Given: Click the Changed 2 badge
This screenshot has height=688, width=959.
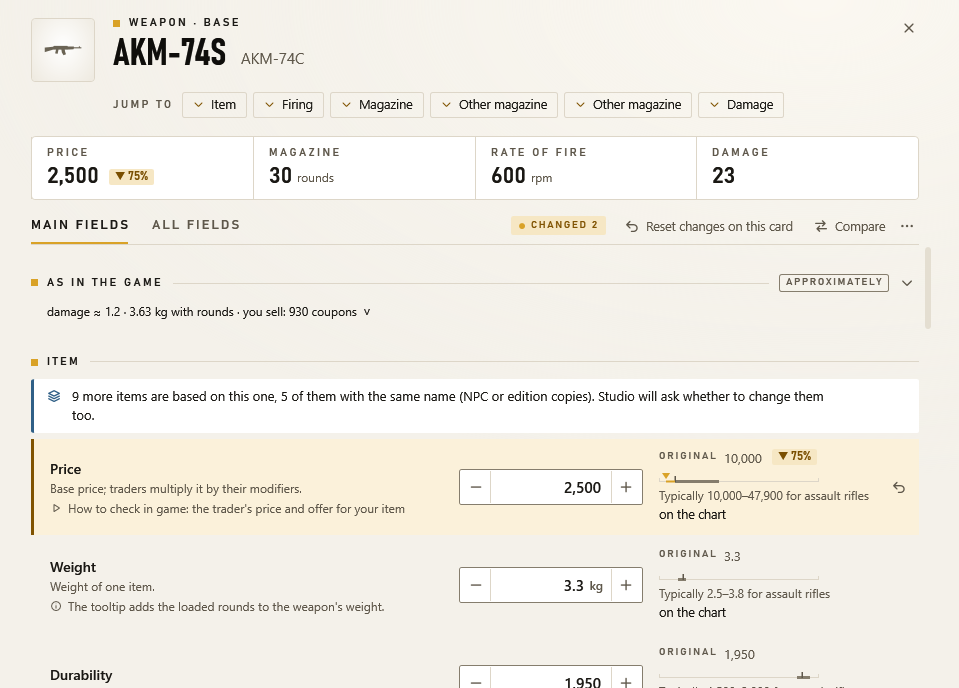Looking at the screenshot, I should coord(558,225).
